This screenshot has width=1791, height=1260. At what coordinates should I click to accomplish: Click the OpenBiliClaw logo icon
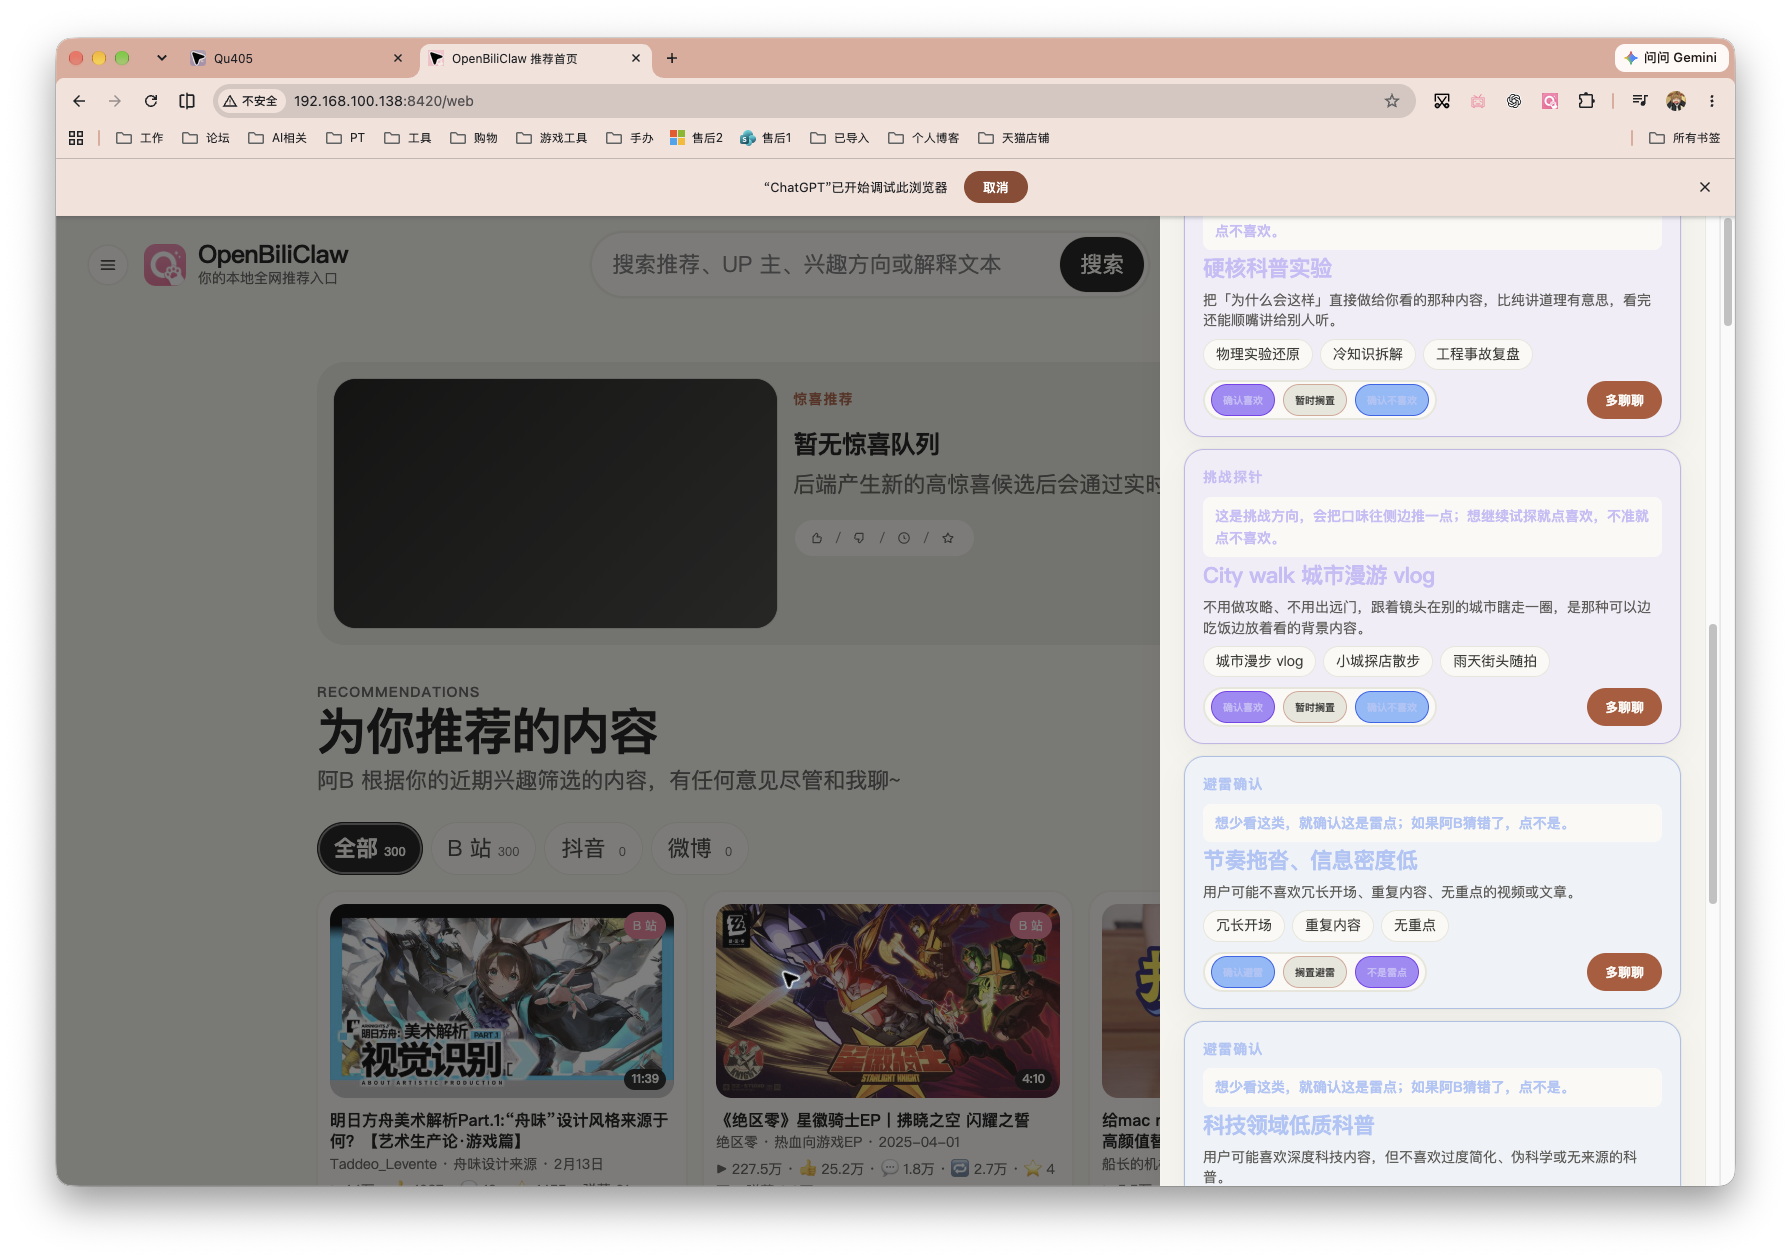click(165, 265)
